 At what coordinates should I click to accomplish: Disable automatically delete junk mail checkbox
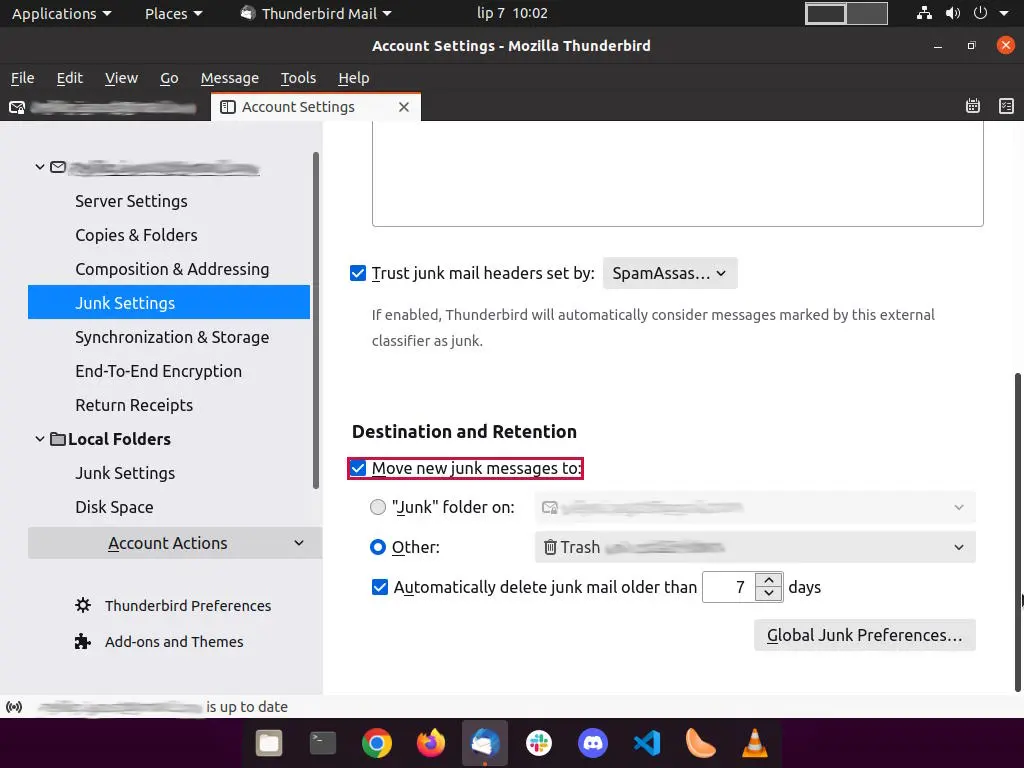(x=380, y=587)
